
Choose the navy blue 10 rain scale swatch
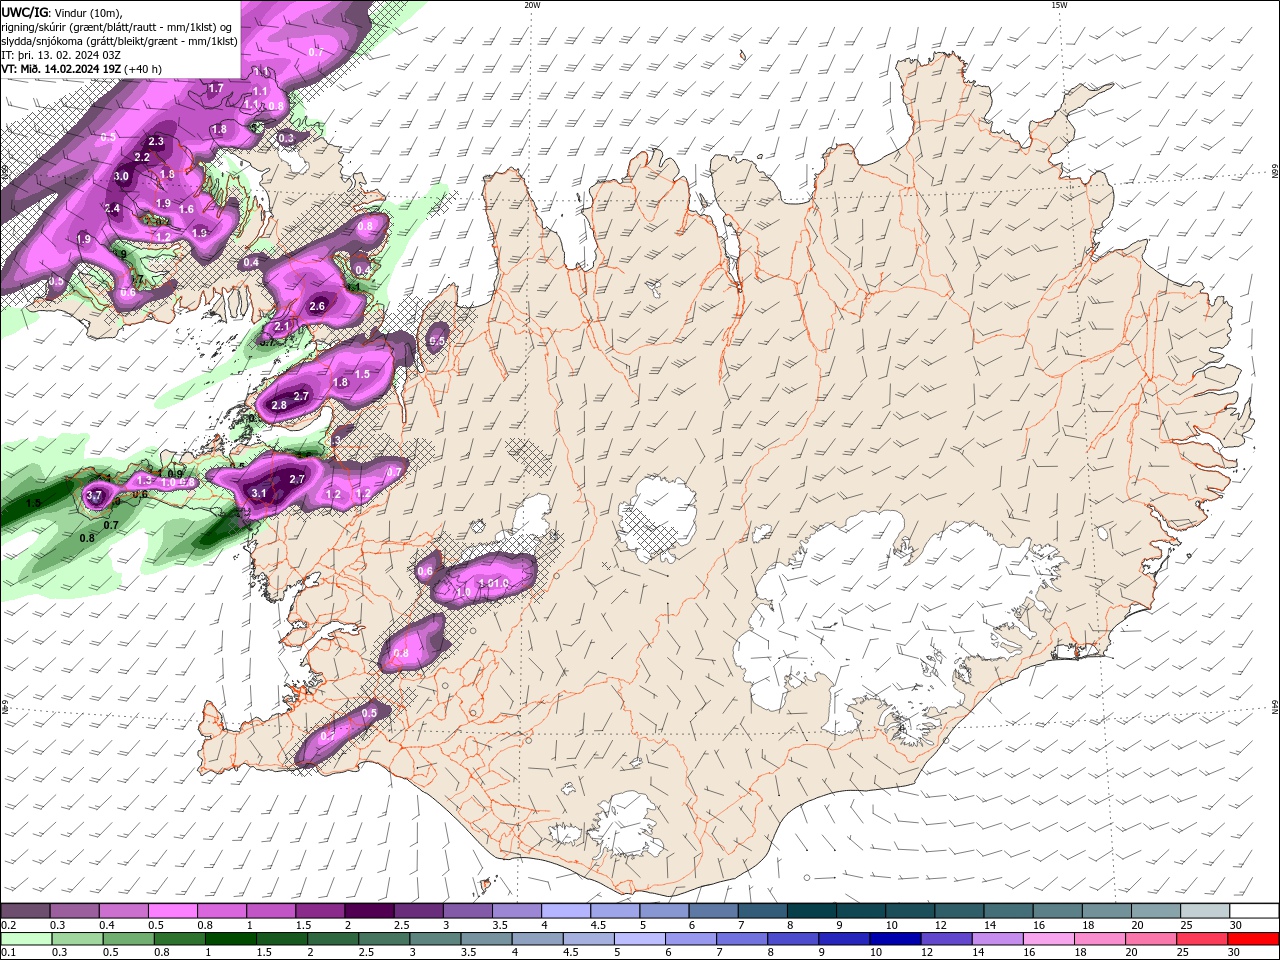pos(893,939)
